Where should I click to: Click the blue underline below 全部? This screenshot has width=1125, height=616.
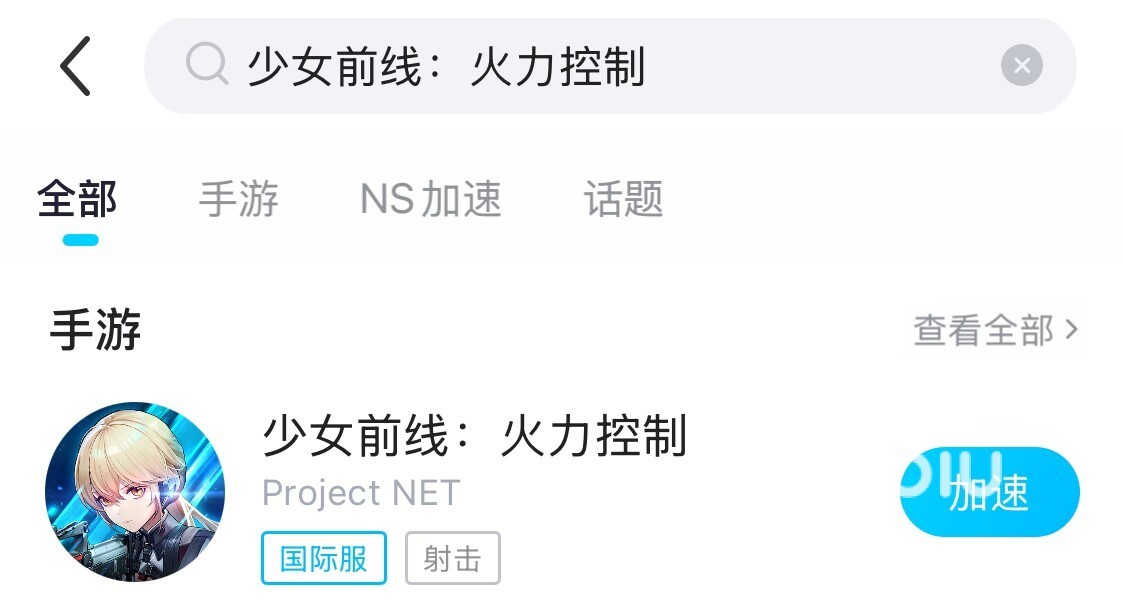point(80,240)
